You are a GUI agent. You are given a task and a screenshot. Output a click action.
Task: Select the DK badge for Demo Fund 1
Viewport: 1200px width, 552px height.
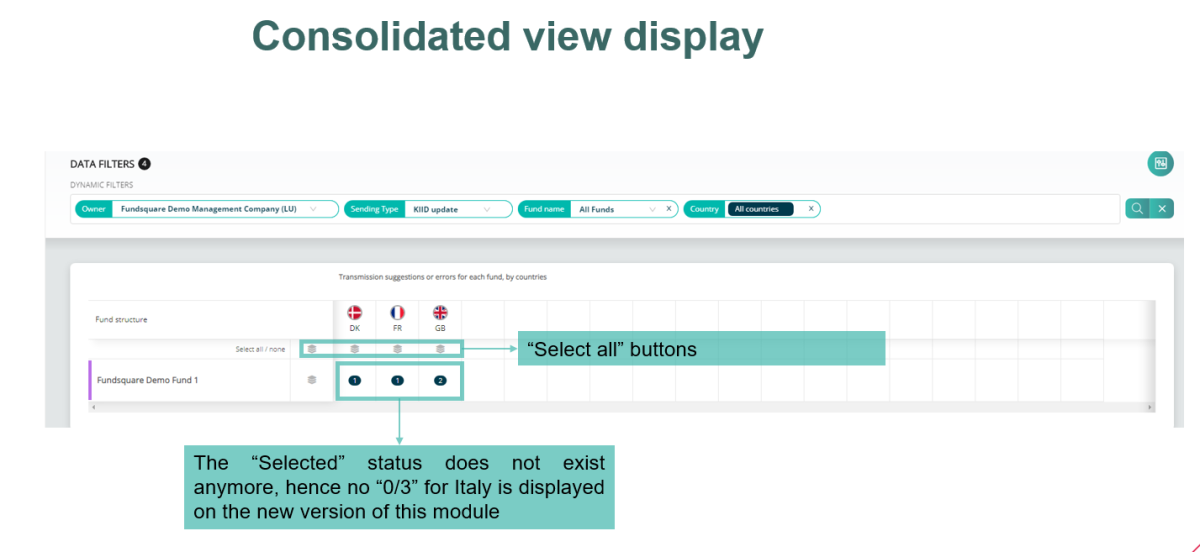point(354,380)
